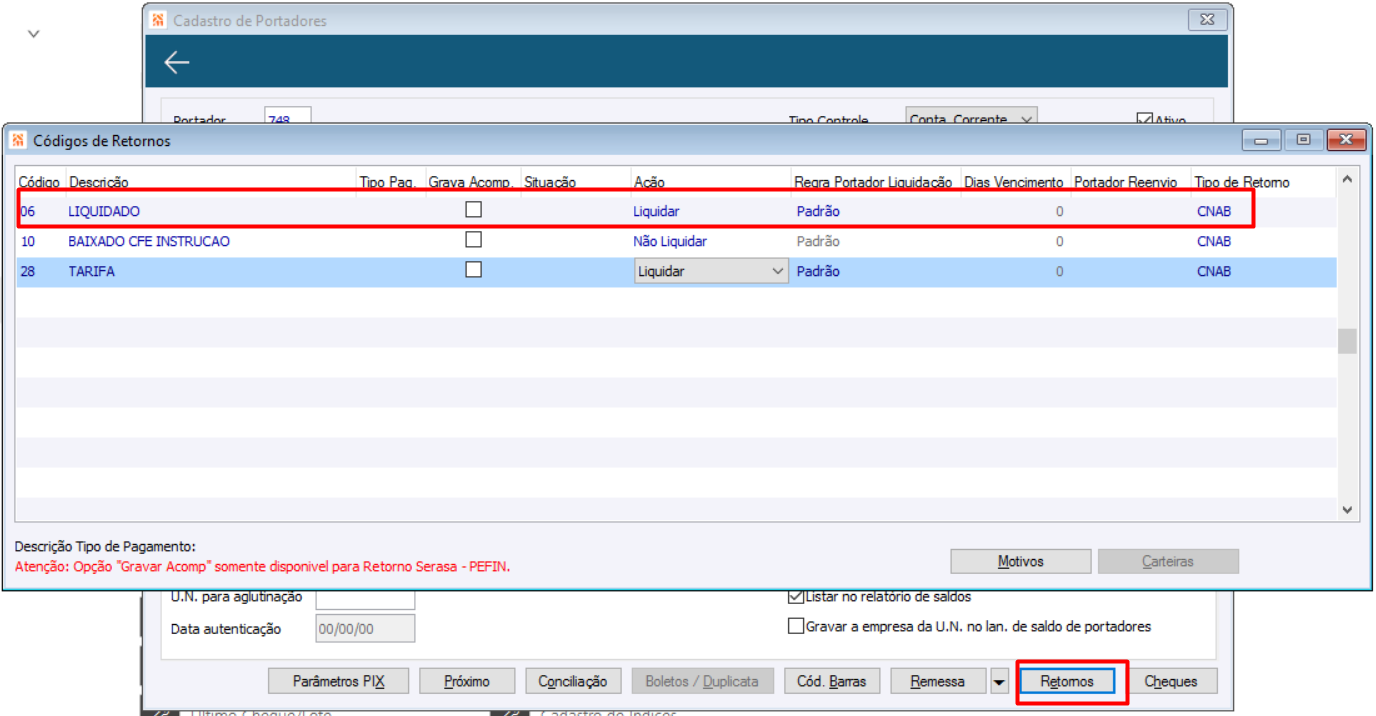Restore the Códigos de Retornos window
1376x716 pixels.
tap(1303, 140)
